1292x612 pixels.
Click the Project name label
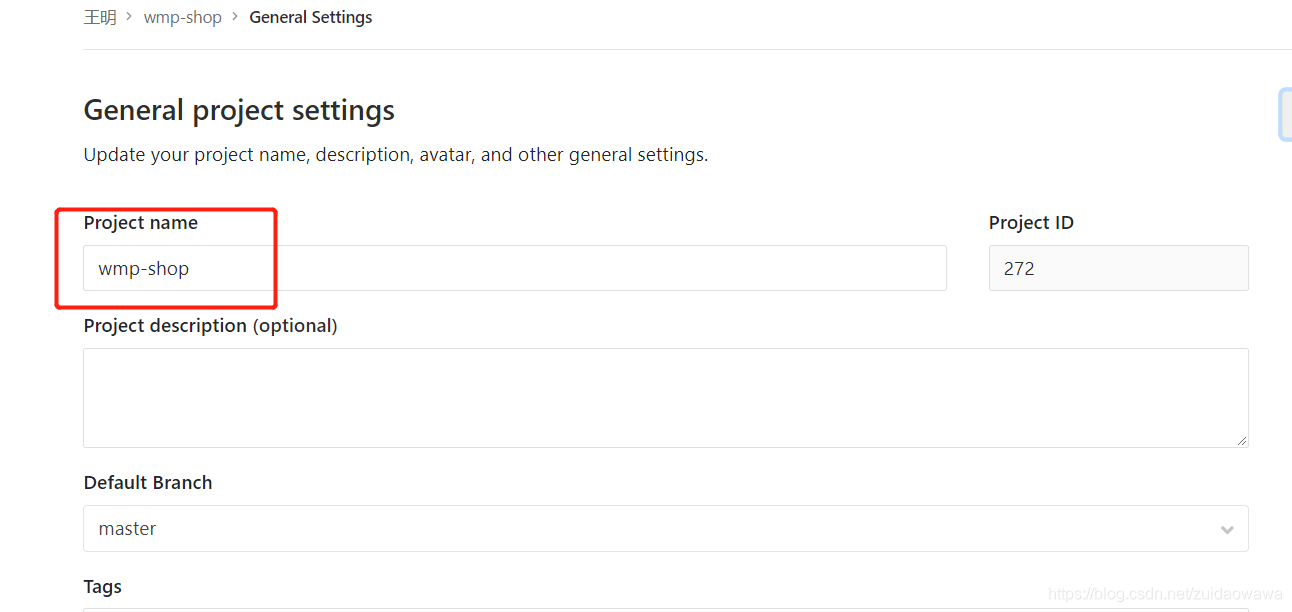[x=141, y=223]
